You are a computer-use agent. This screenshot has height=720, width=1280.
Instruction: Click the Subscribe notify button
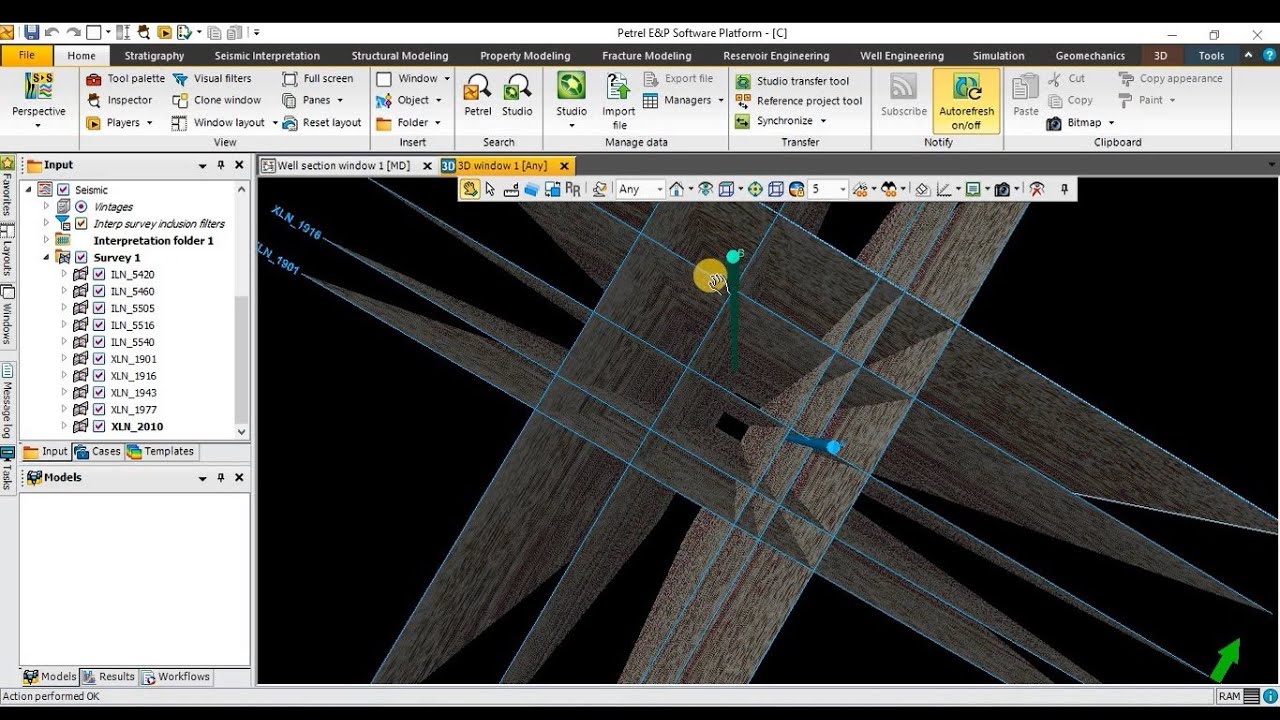pyautogui.click(x=904, y=96)
